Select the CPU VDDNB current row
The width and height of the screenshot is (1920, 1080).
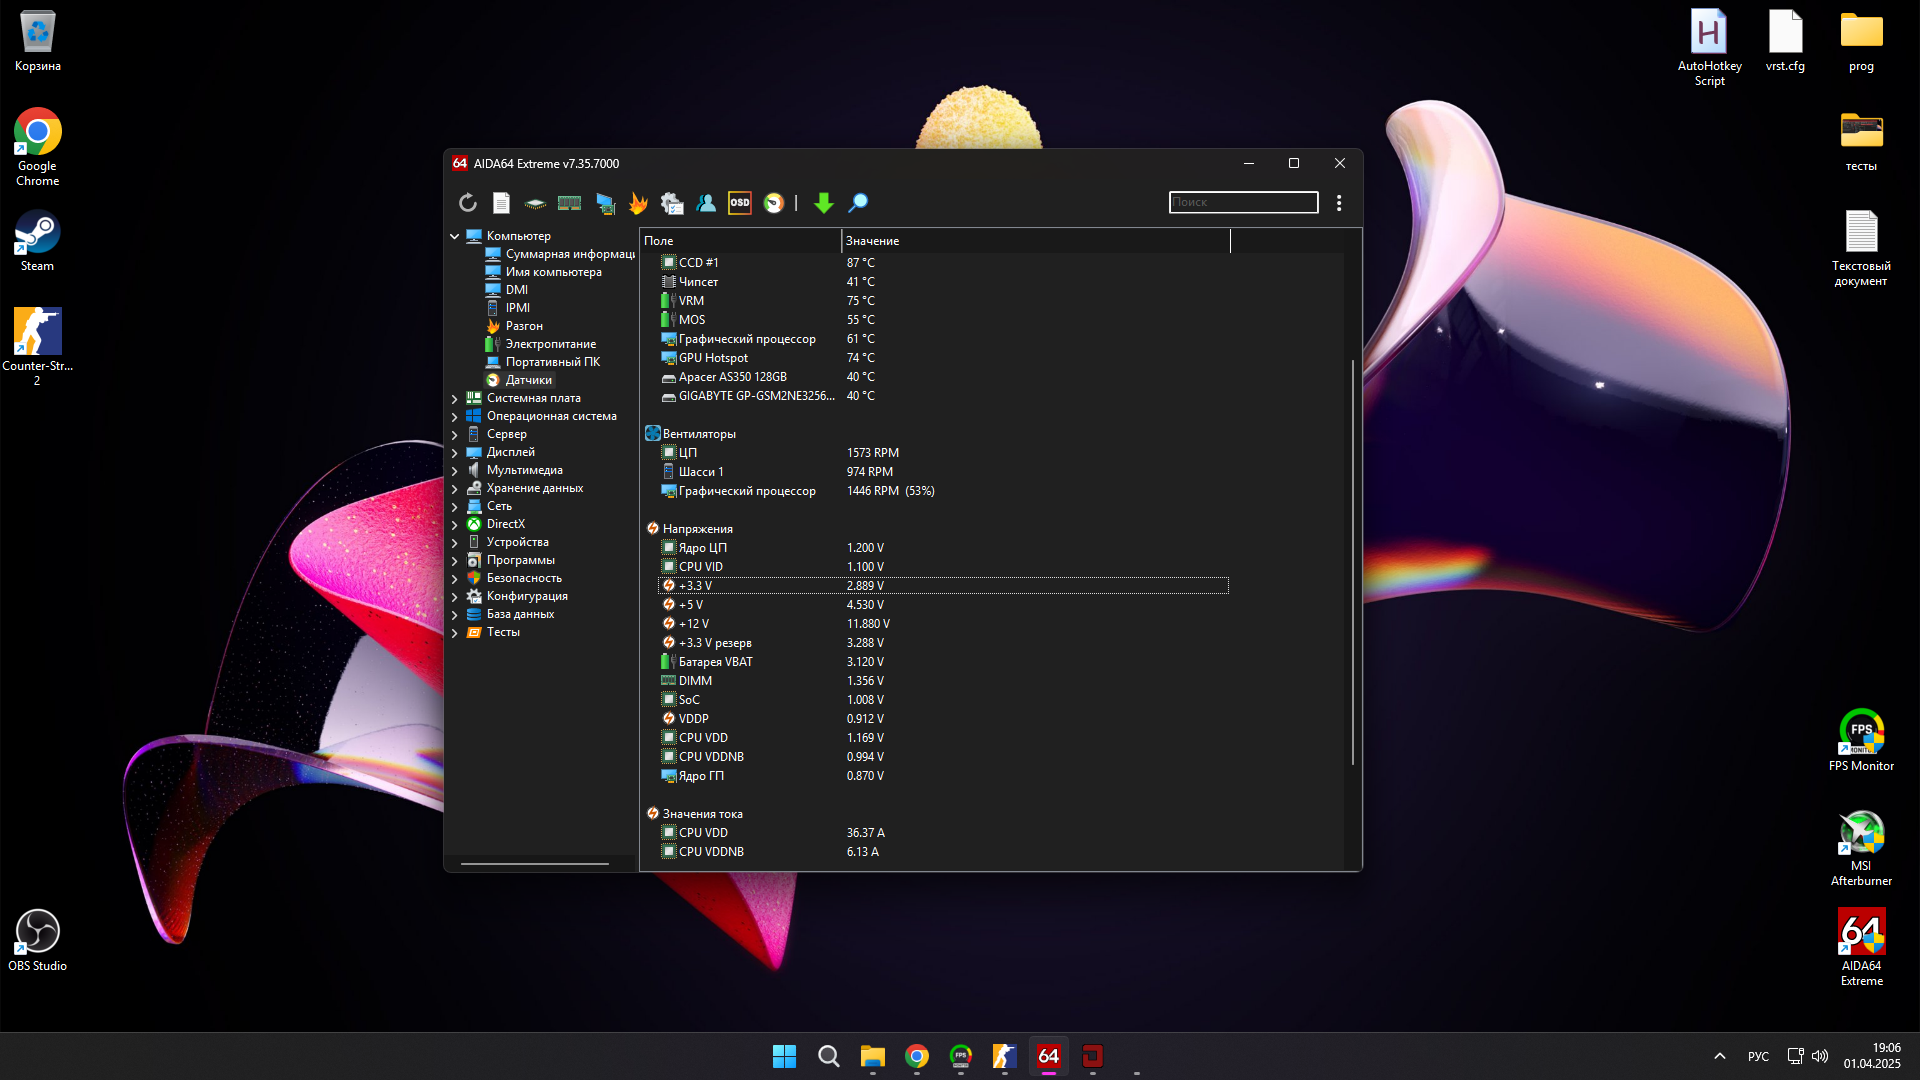point(943,852)
